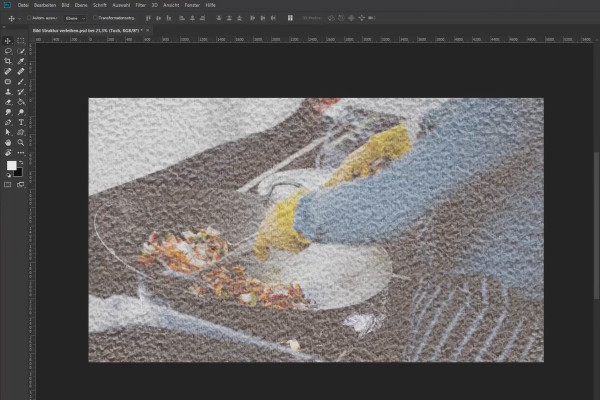
Task: Open the 3D menu
Action: point(155,5)
